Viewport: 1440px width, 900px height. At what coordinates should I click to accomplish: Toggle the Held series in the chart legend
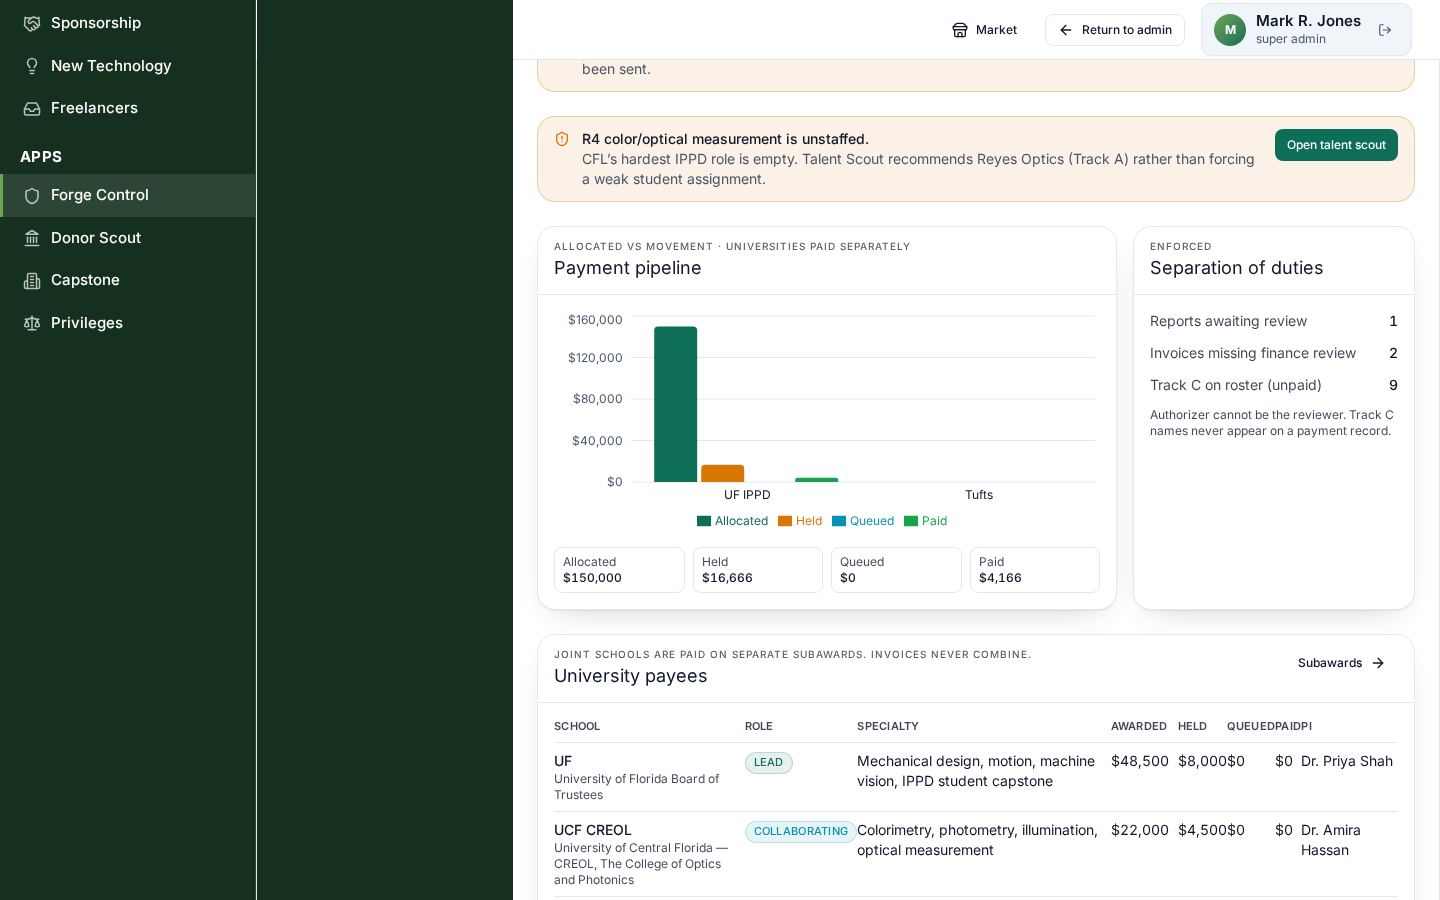tap(800, 521)
